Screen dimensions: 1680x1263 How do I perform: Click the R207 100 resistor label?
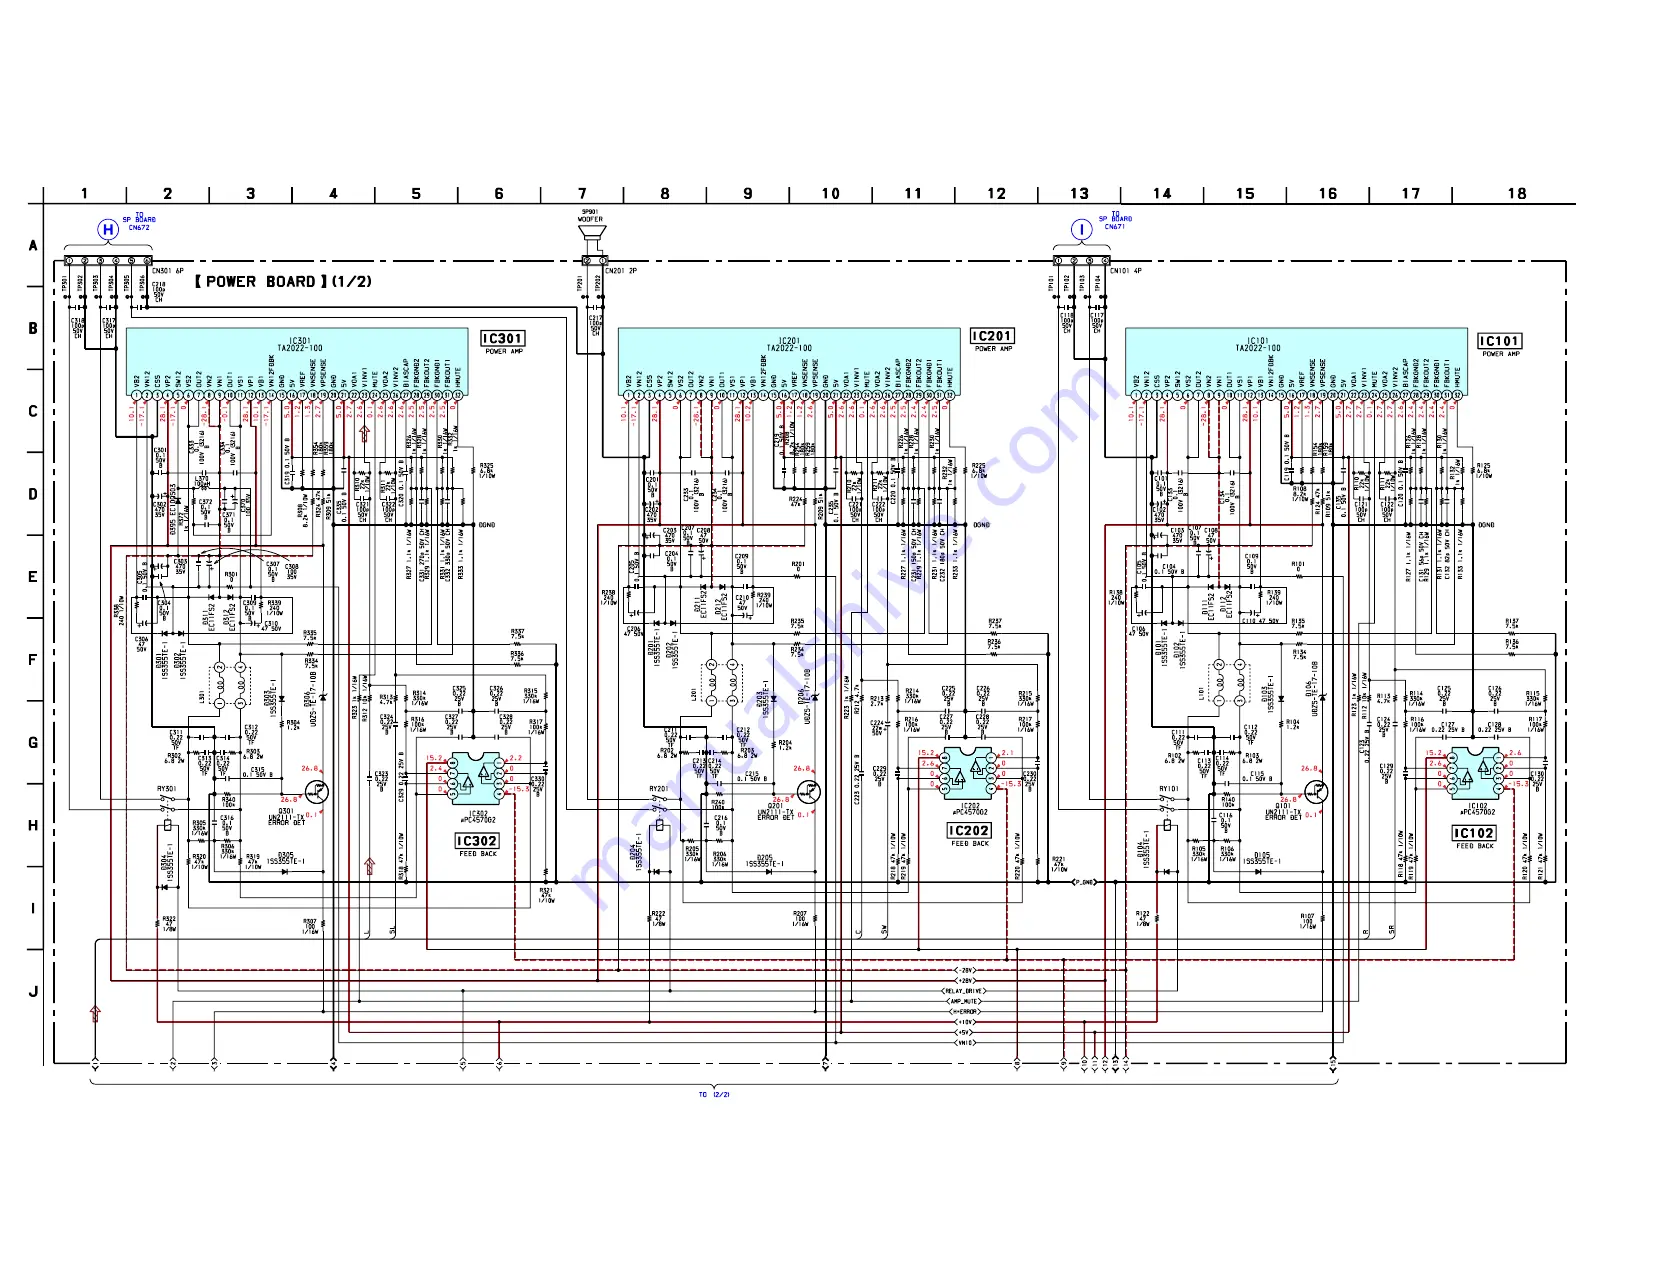click(x=800, y=919)
